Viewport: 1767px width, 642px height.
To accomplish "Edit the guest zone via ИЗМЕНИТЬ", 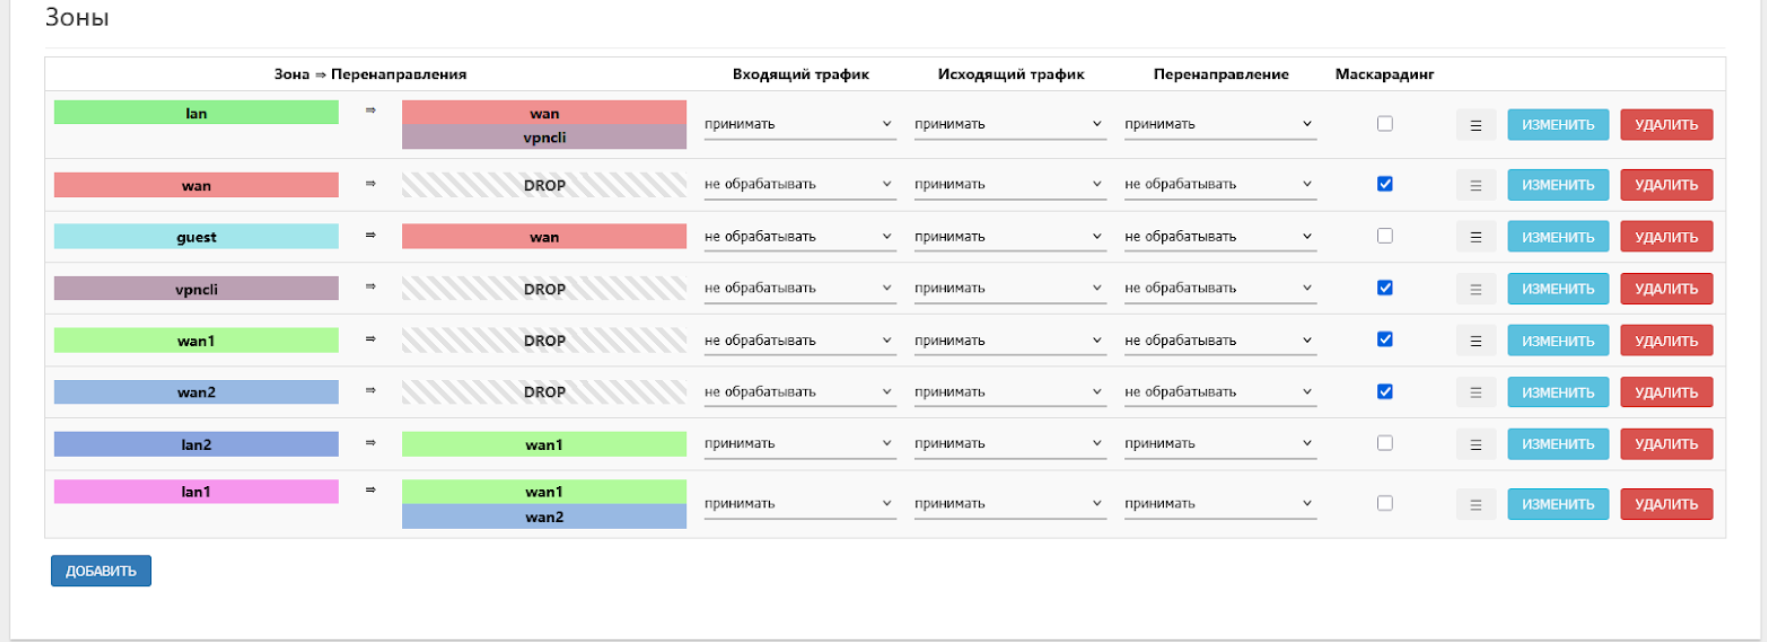I will coord(1557,237).
